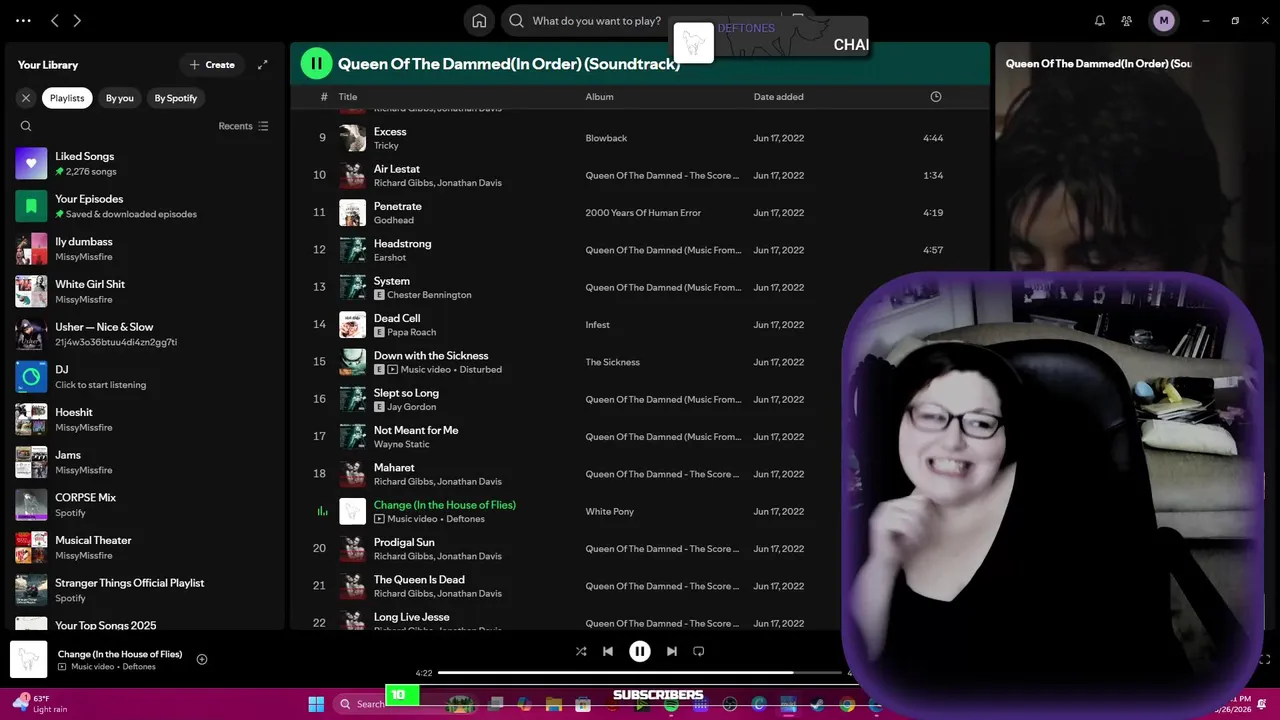Image resolution: width=1280 pixels, height=720 pixels.
Task: Toggle shuffle playback
Action: 581,651
